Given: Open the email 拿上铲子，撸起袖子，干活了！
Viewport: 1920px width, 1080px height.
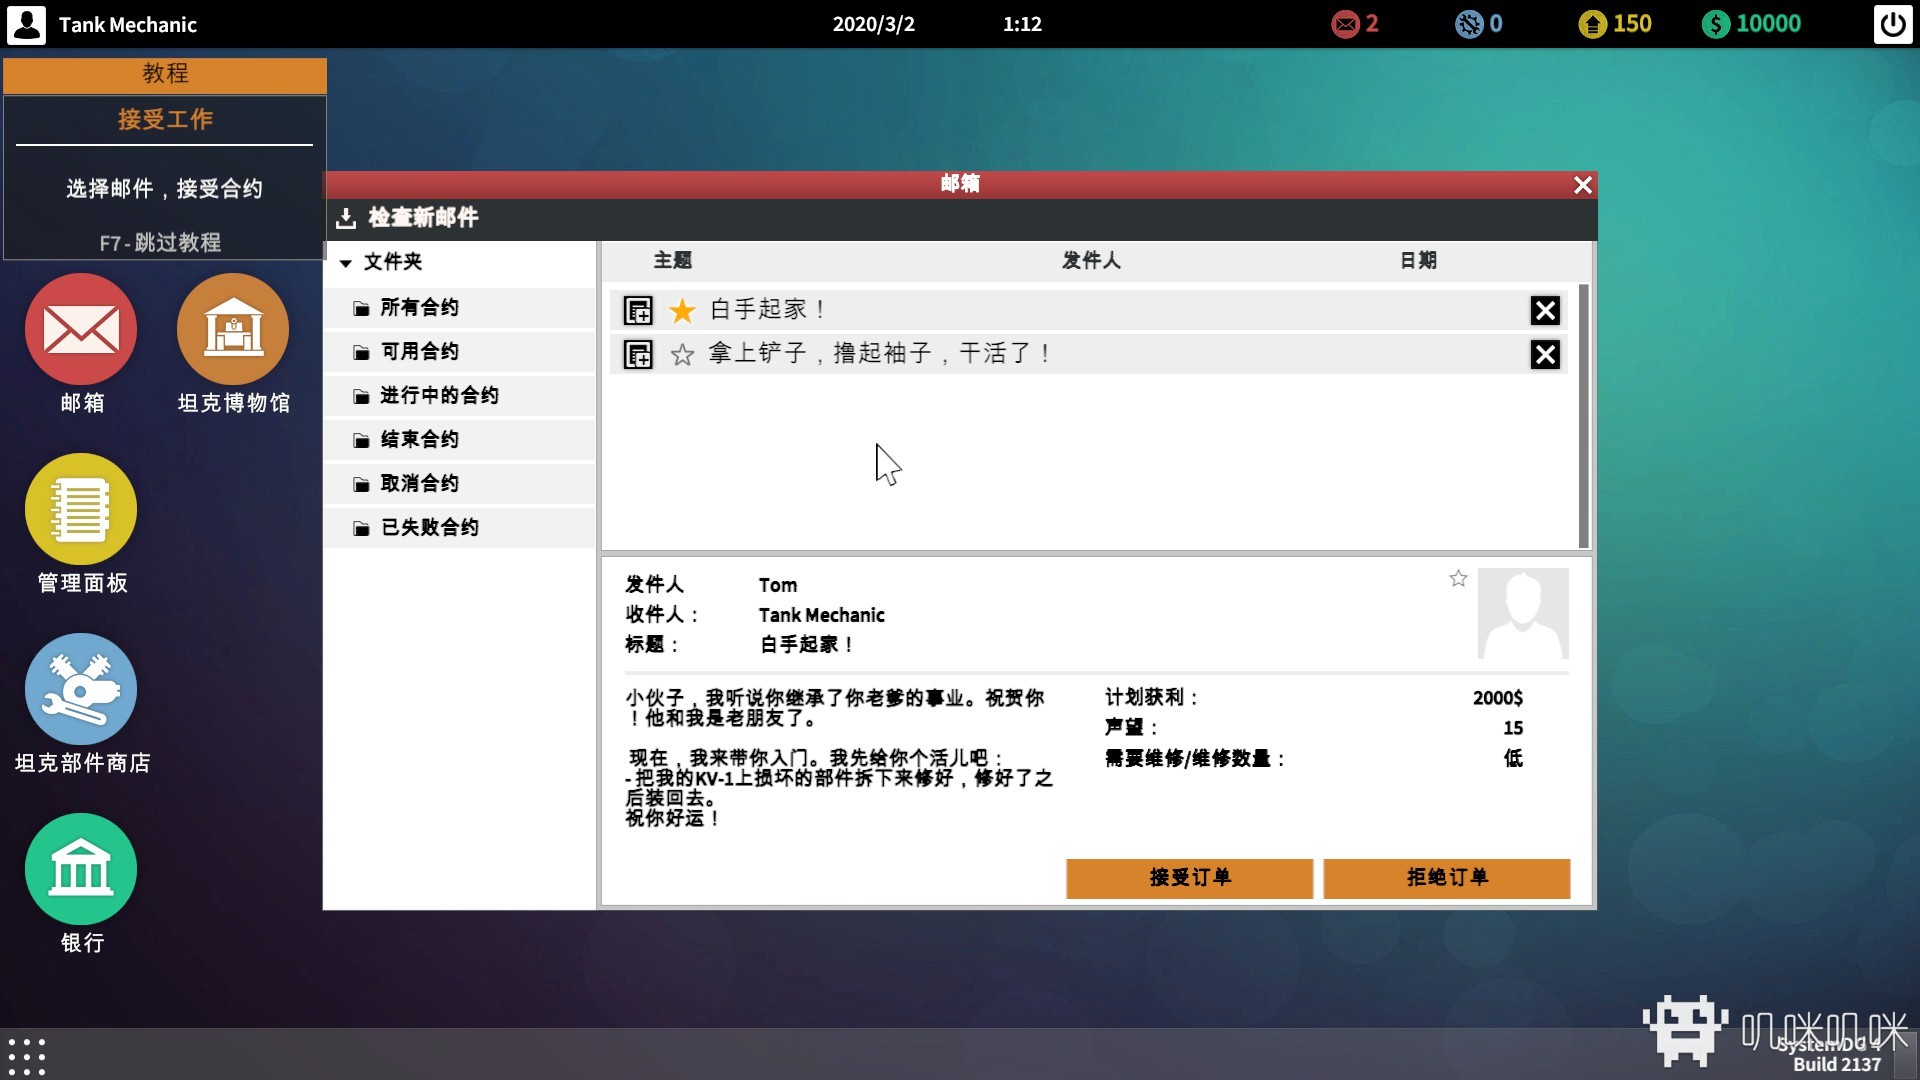Looking at the screenshot, I should [x=1088, y=354].
